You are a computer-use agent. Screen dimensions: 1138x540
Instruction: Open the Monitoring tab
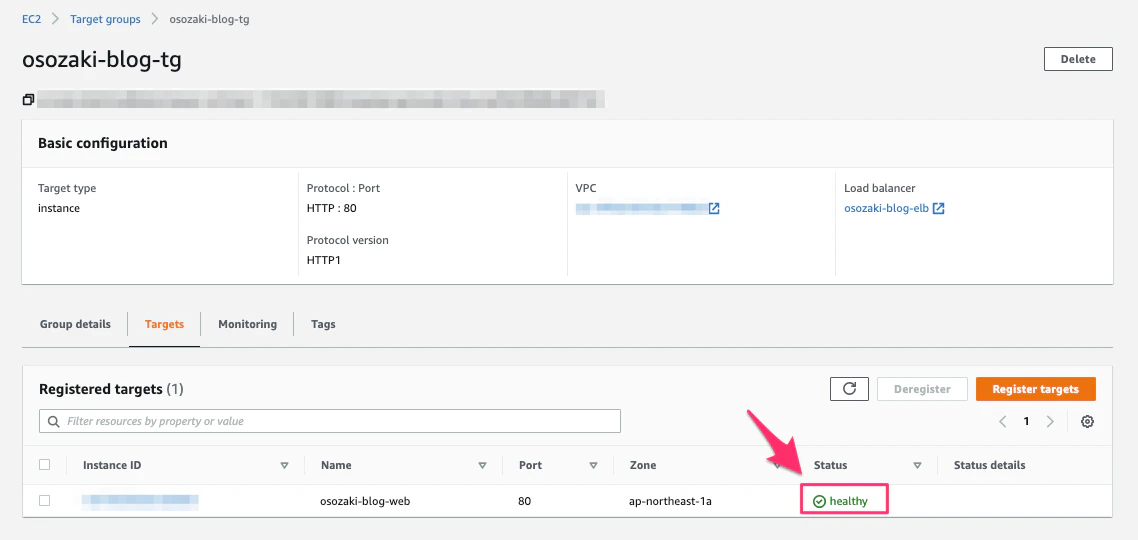(247, 324)
